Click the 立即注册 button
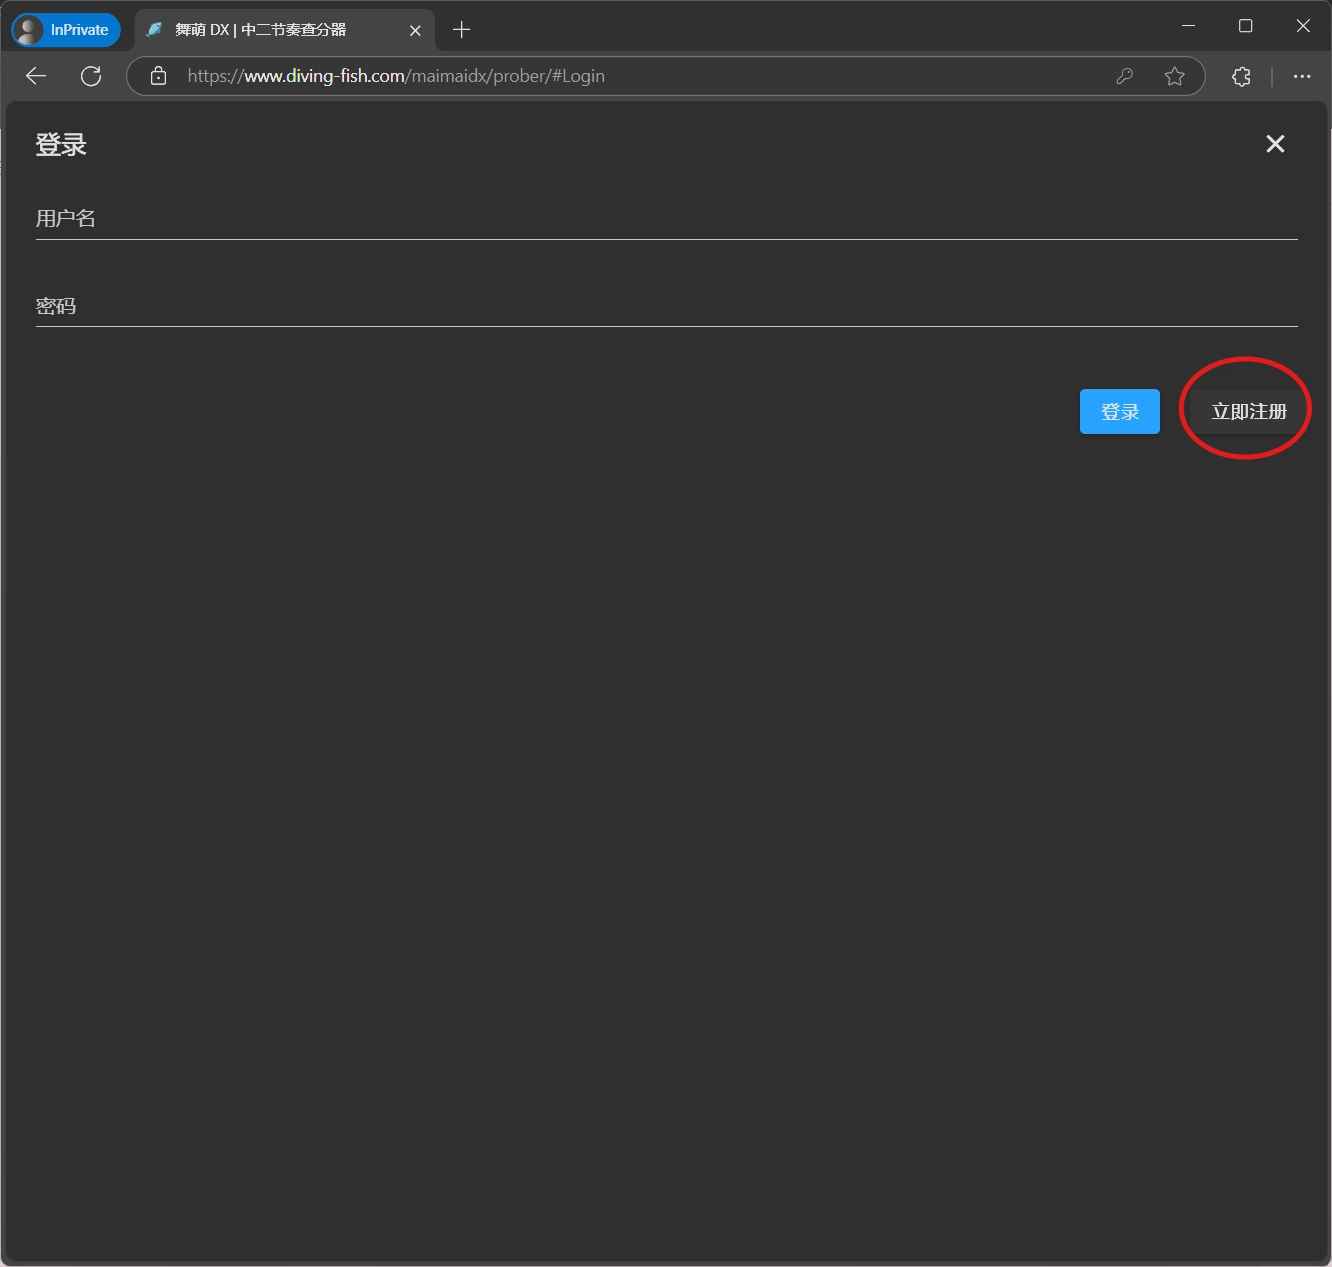Screen dimensions: 1332x1267 click(1248, 412)
